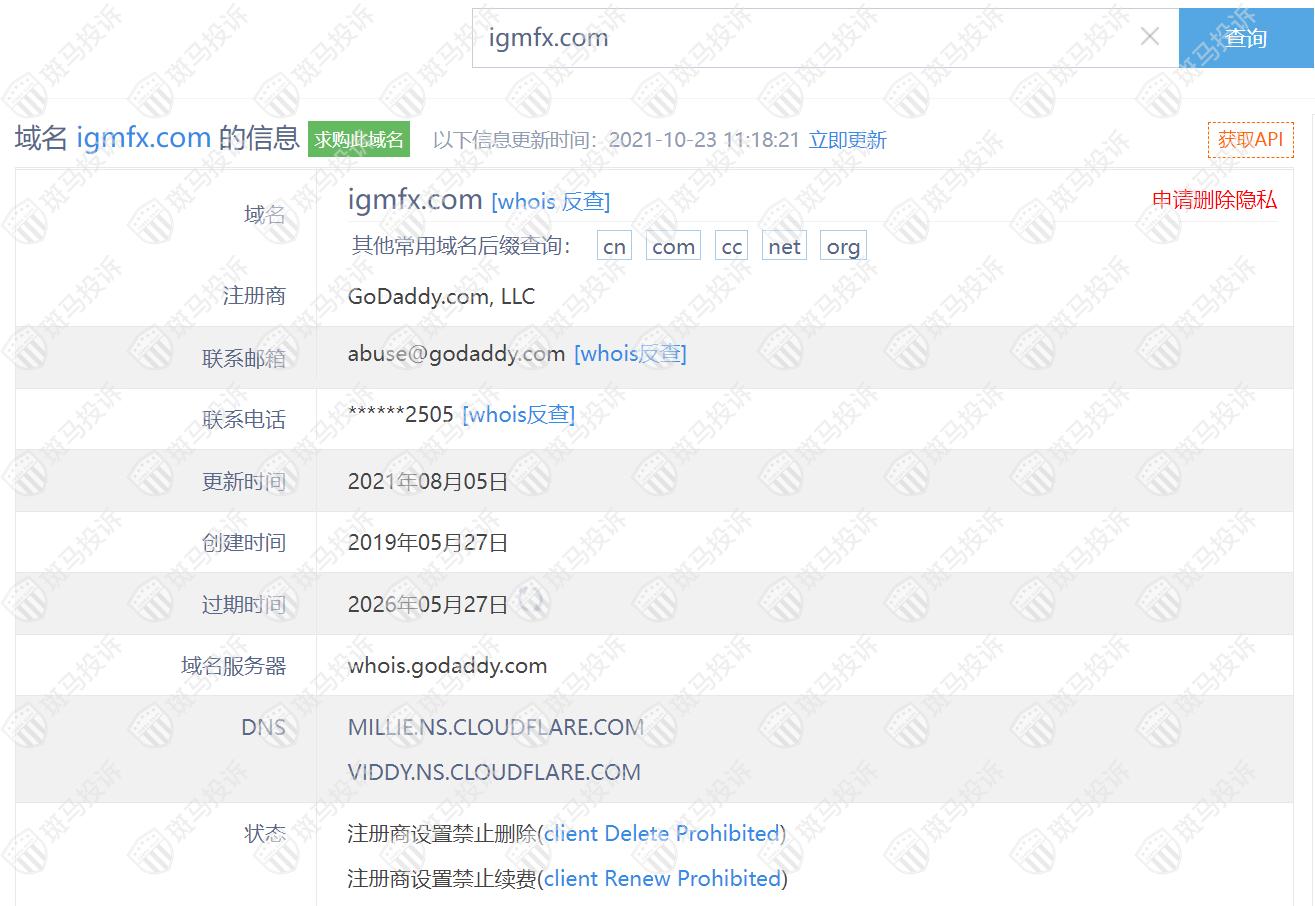Open whois 反查 next to domain name
Viewport: 1315px width, 906px height.
click(x=550, y=201)
